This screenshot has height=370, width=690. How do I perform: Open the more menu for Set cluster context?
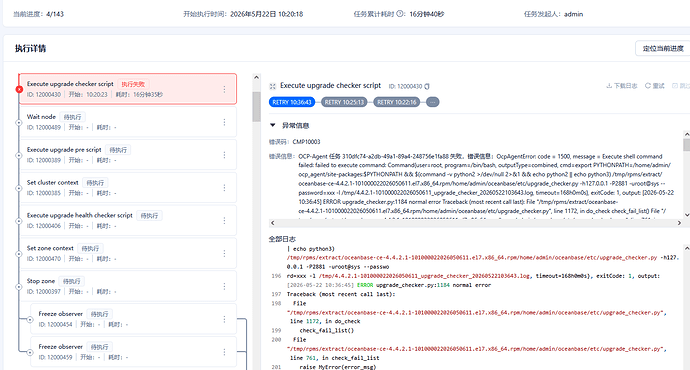tap(224, 188)
